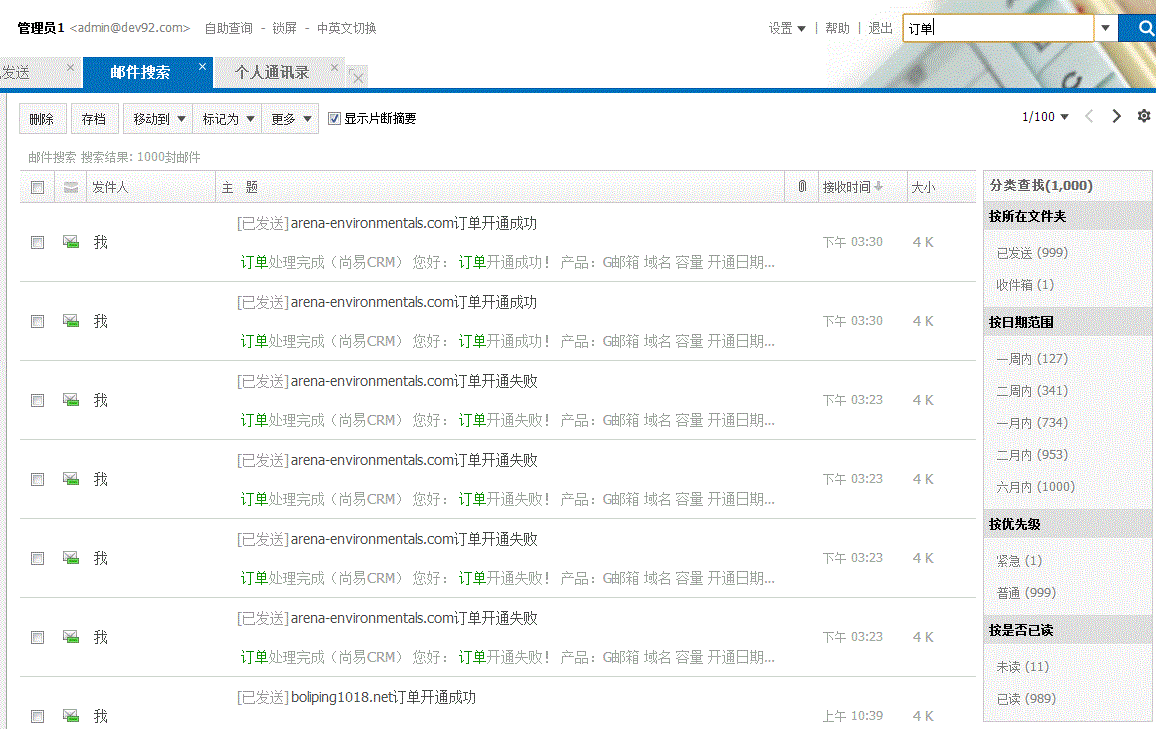
Task: Expand the 移动到 dropdown
Action: pyautogui.click(x=157, y=119)
